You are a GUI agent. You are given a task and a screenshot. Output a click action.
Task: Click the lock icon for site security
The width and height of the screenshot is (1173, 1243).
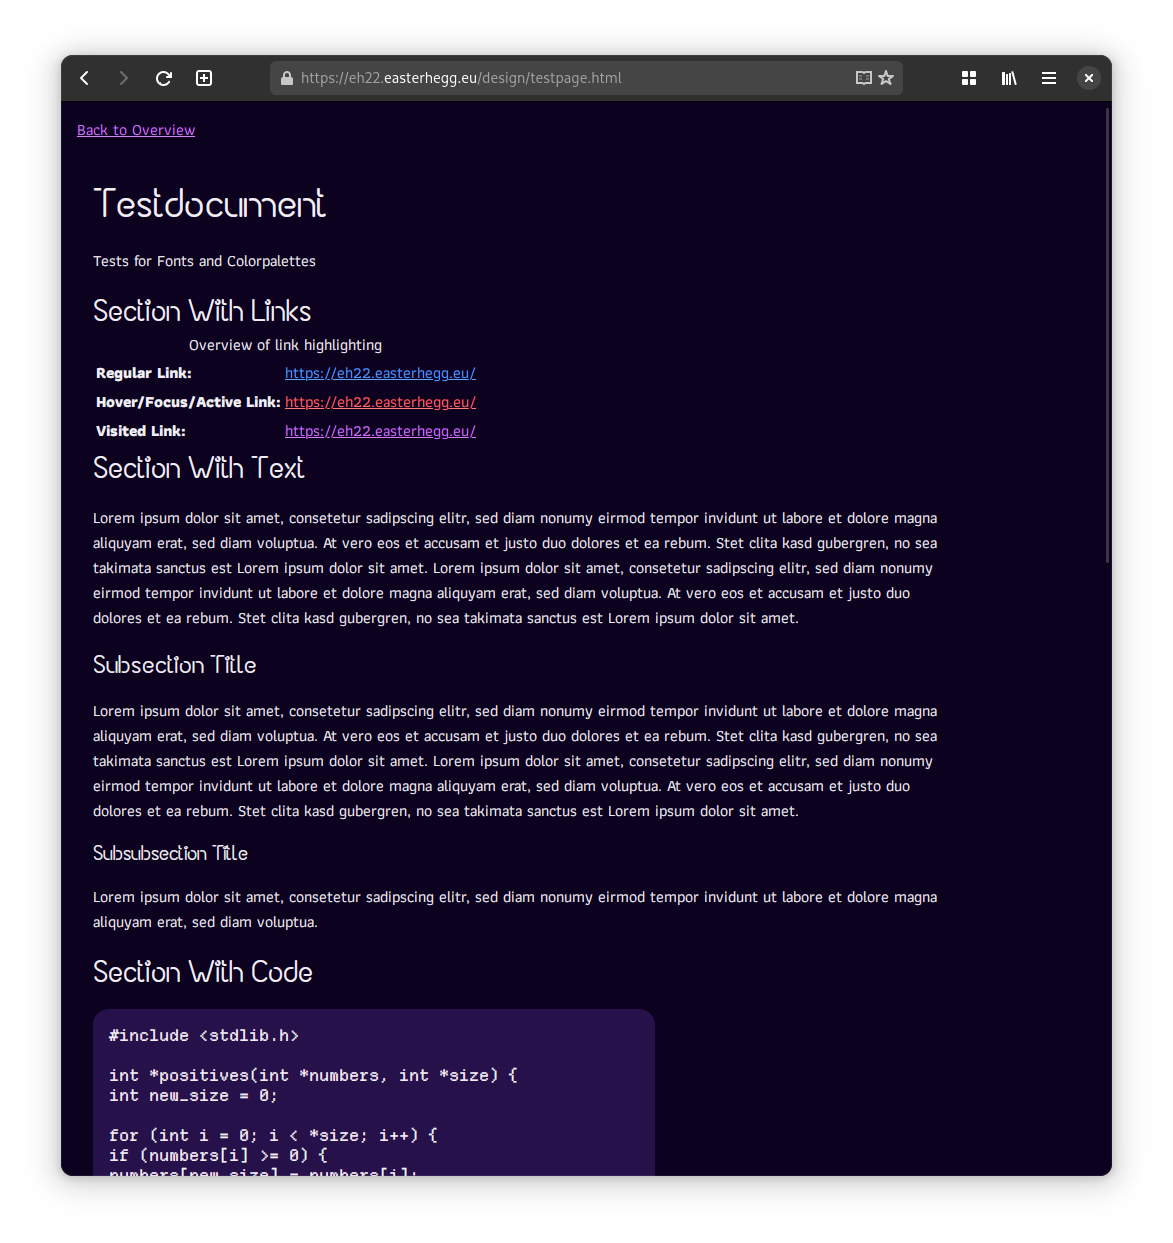click(287, 78)
